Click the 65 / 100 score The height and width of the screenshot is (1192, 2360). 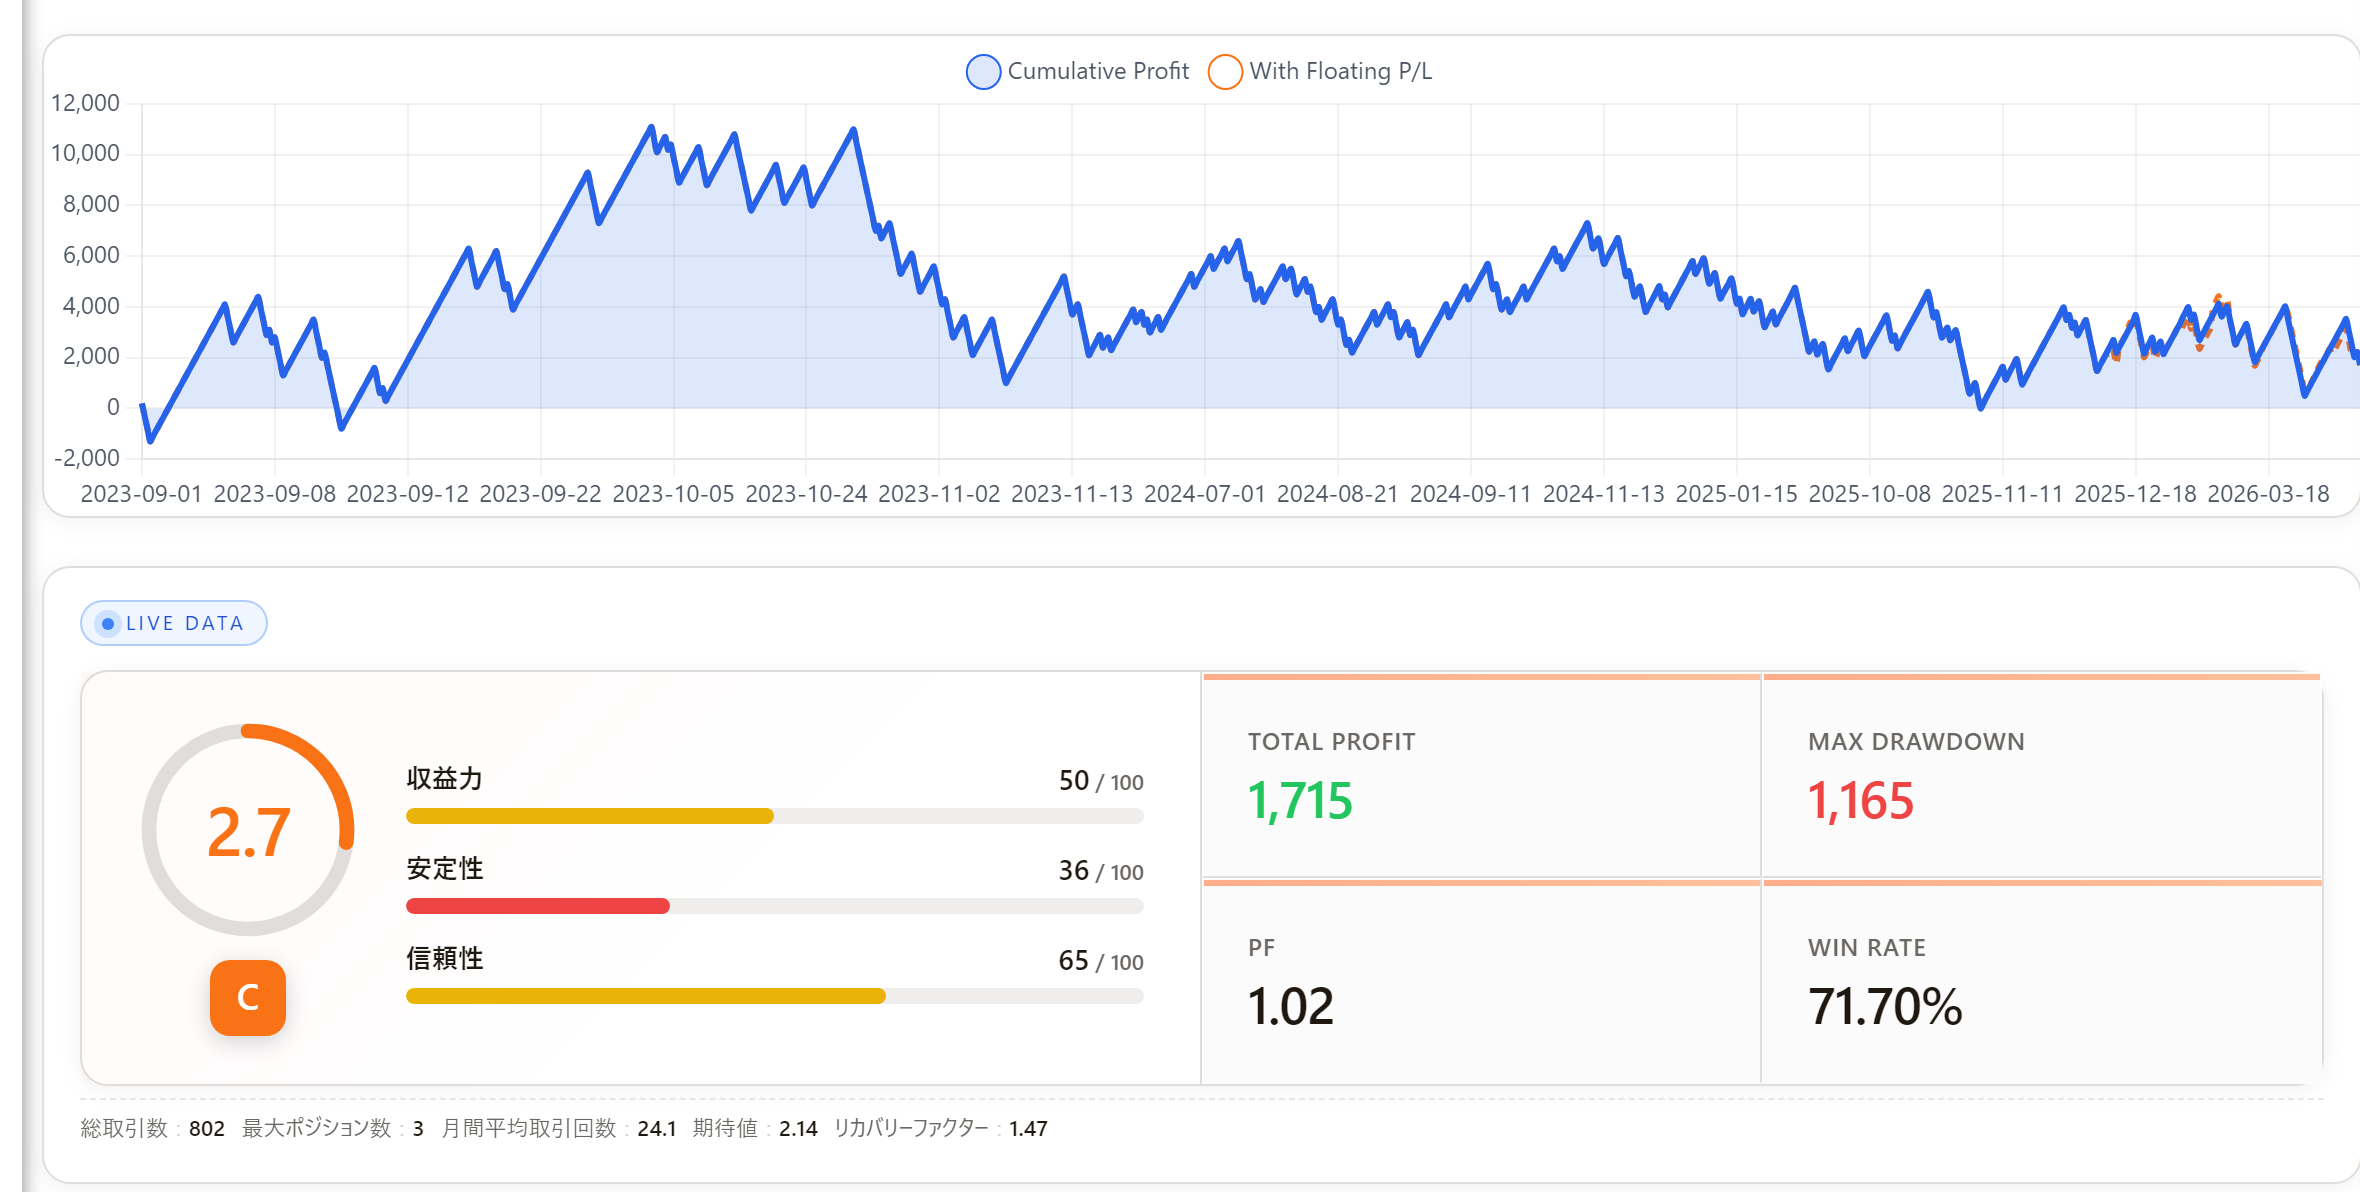[x=1101, y=961]
